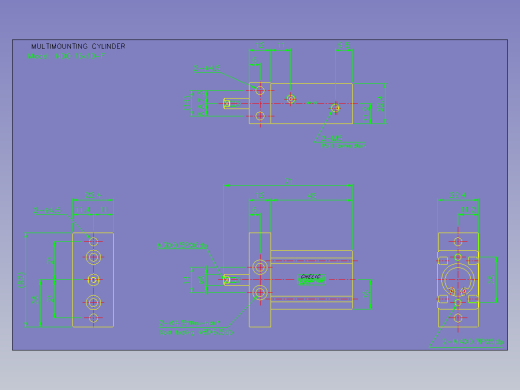Screen dimensions: 520x390
Task: Click the '11.4' dimension in left view
Action: [x=83, y=210]
